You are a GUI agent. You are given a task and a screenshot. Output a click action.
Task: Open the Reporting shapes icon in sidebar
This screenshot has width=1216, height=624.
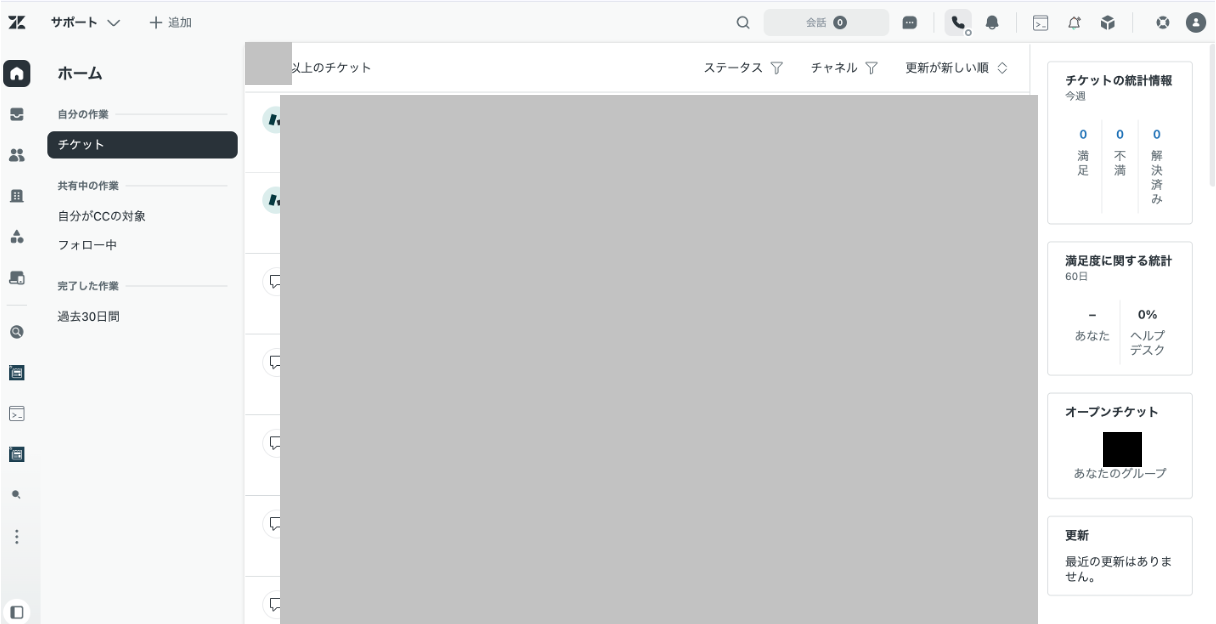tap(17, 237)
